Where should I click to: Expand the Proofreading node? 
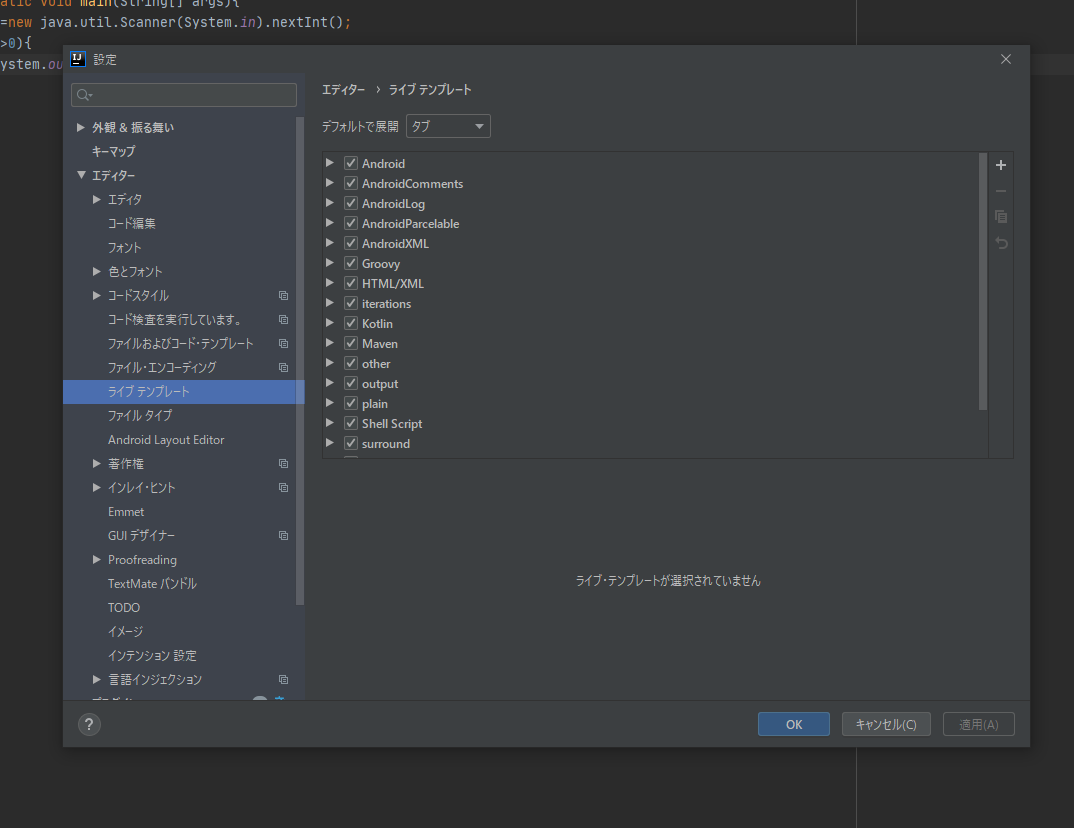click(97, 560)
